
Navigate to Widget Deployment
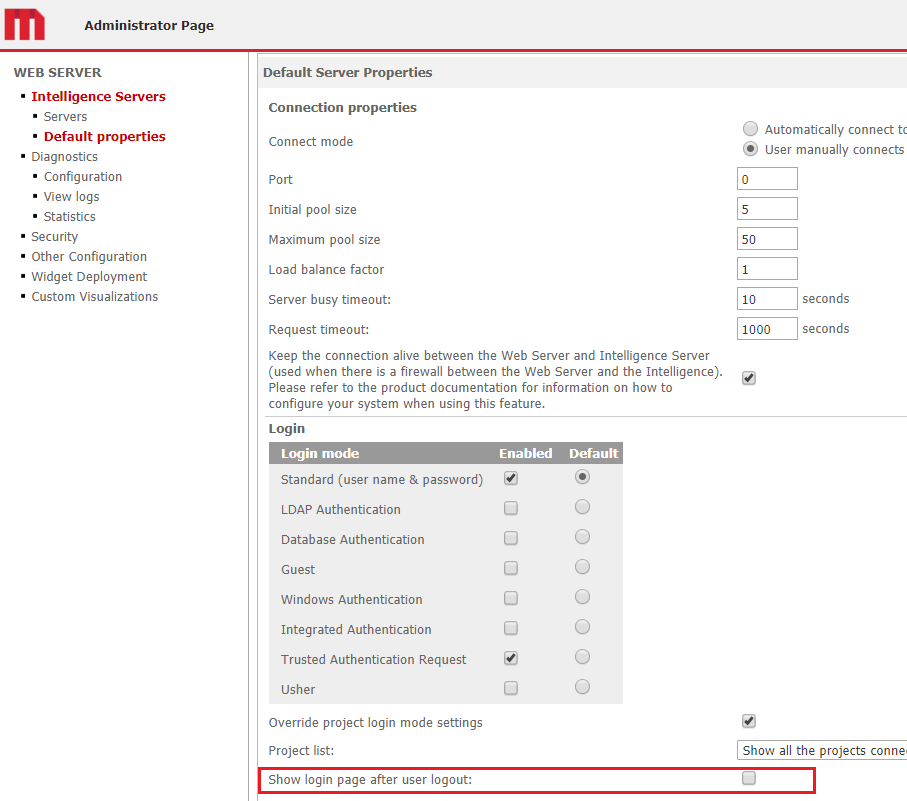coord(88,276)
